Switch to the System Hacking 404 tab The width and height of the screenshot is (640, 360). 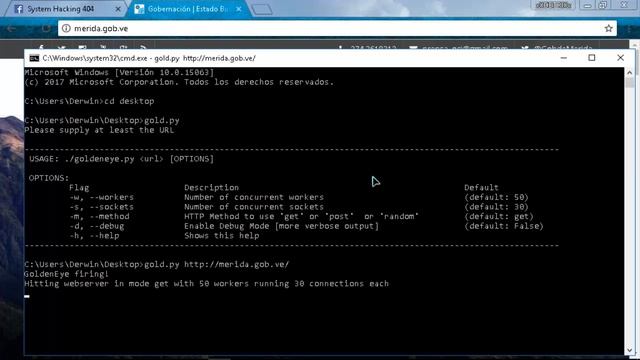coord(61,9)
